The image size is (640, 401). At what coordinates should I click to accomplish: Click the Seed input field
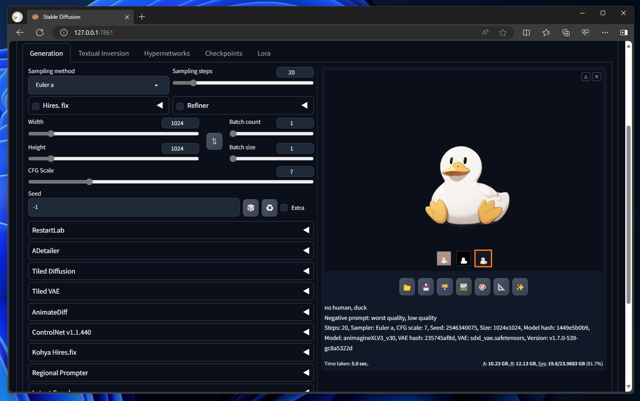point(134,207)
